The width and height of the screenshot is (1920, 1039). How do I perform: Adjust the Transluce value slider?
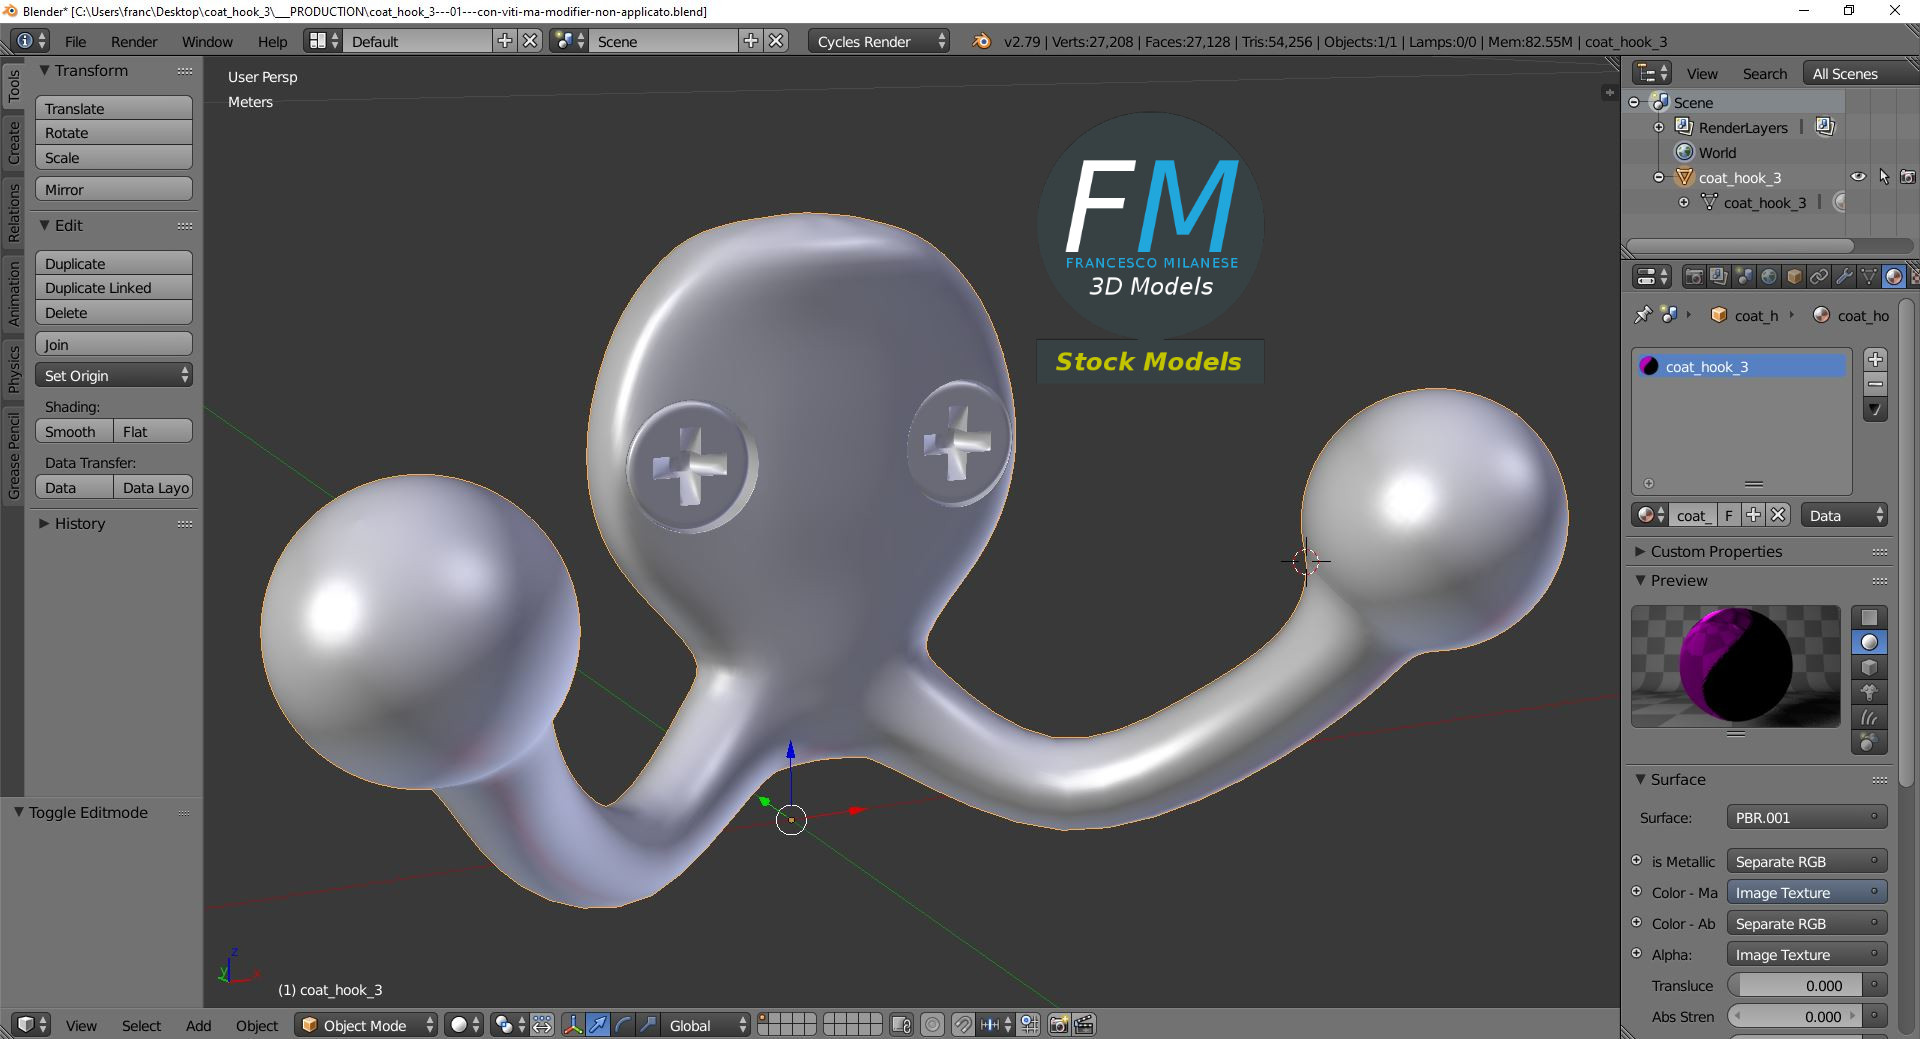[1794, 985]
